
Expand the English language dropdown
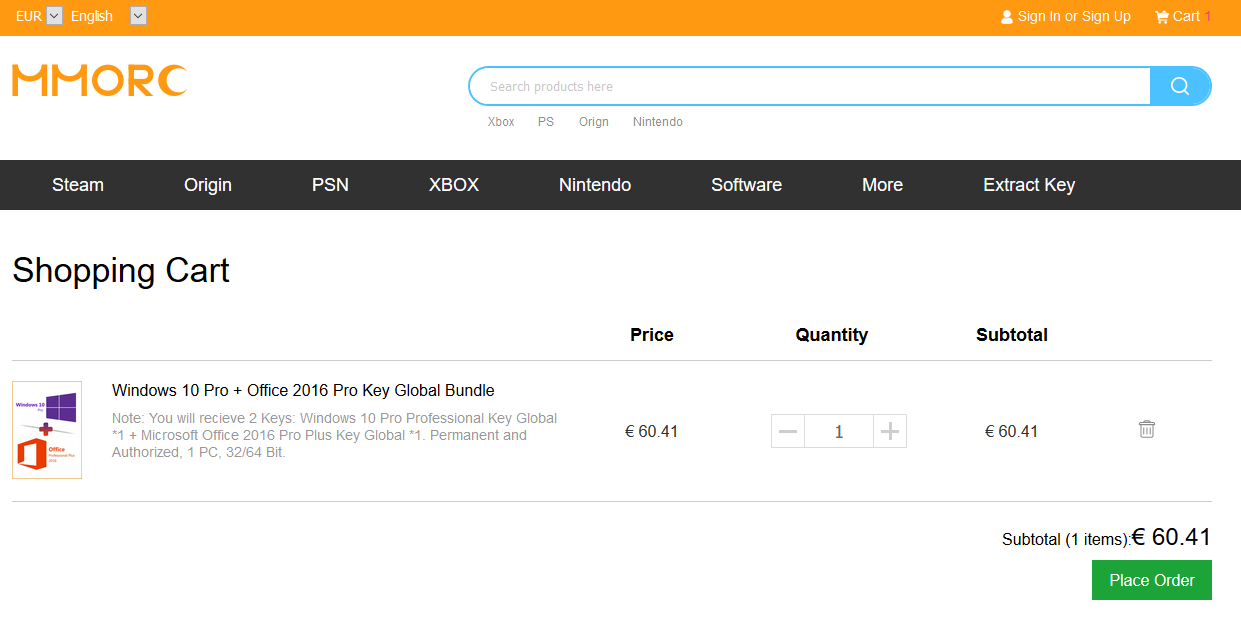pyautogui.click(x=138, y=16)
